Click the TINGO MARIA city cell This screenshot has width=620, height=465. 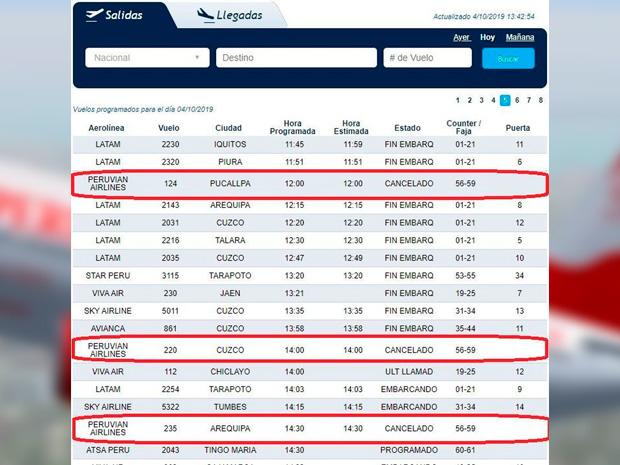230,450
